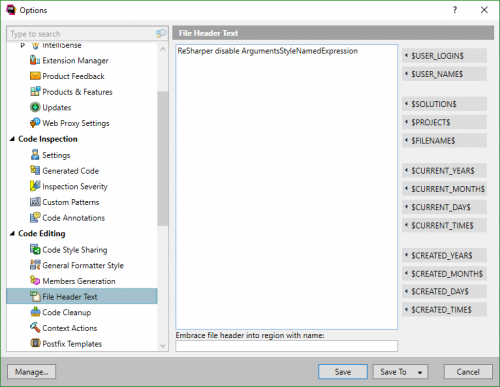Screen dimensions: 500x387
Task: Close the Options dialog
Action: click(x=484, y=10)
